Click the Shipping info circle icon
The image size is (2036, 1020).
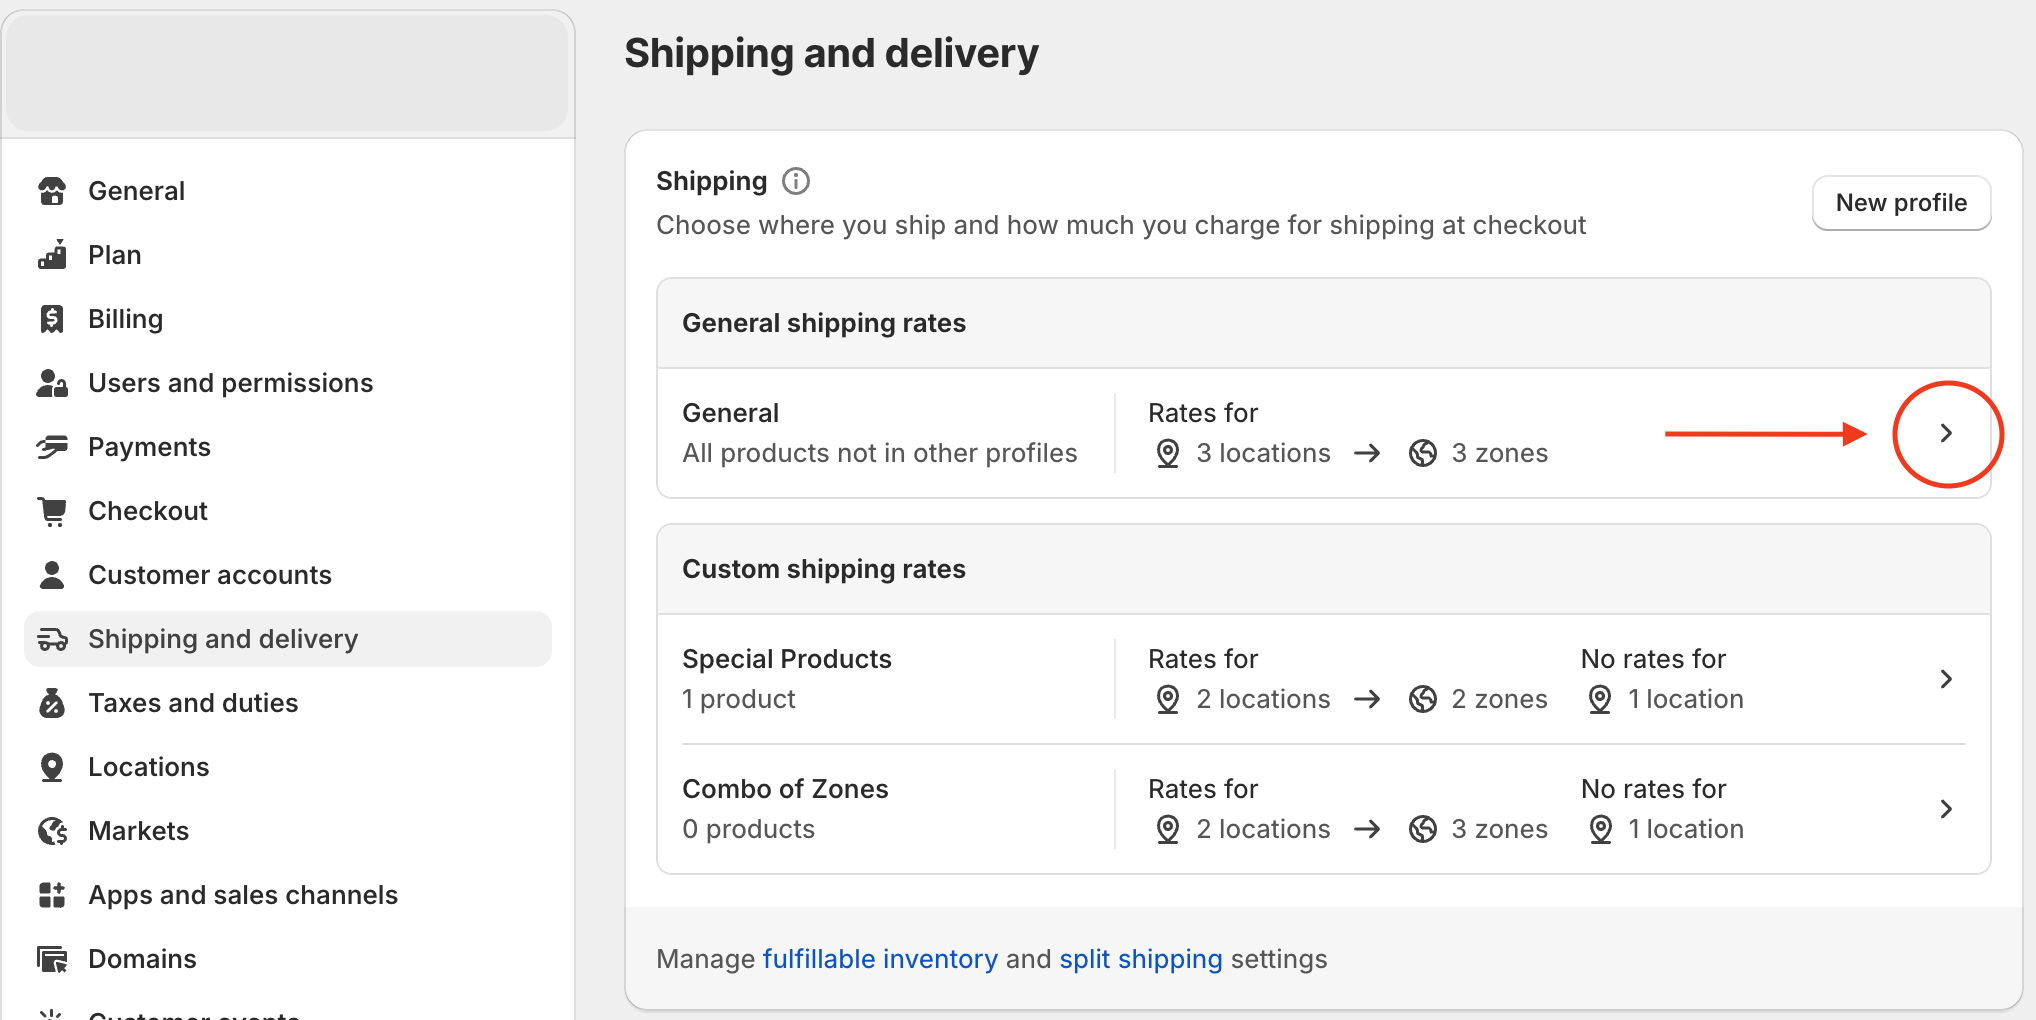(796, 181)
